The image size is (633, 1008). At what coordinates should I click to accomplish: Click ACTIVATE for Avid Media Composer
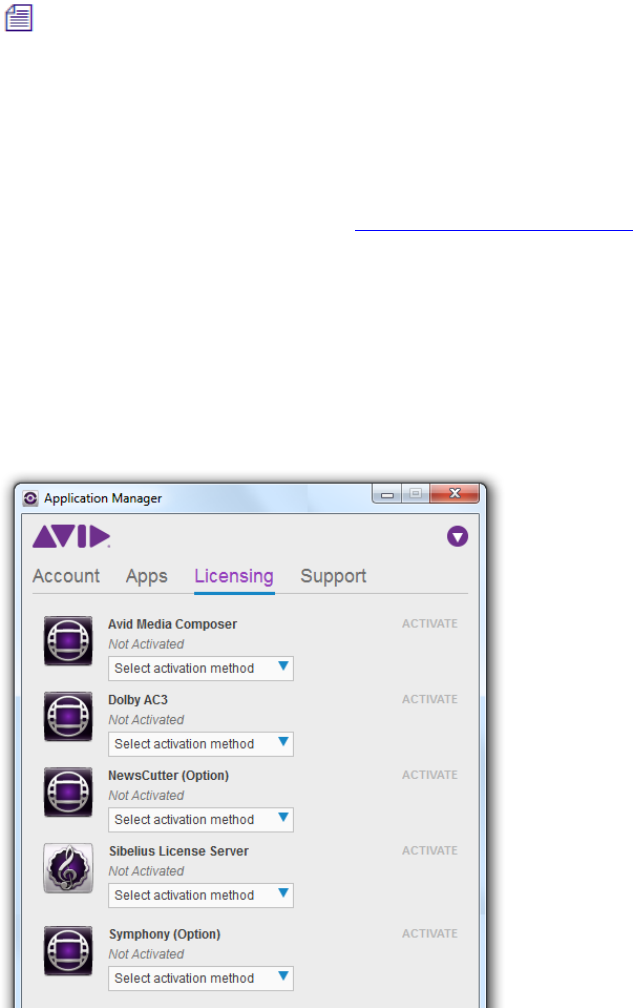point(430,624)
